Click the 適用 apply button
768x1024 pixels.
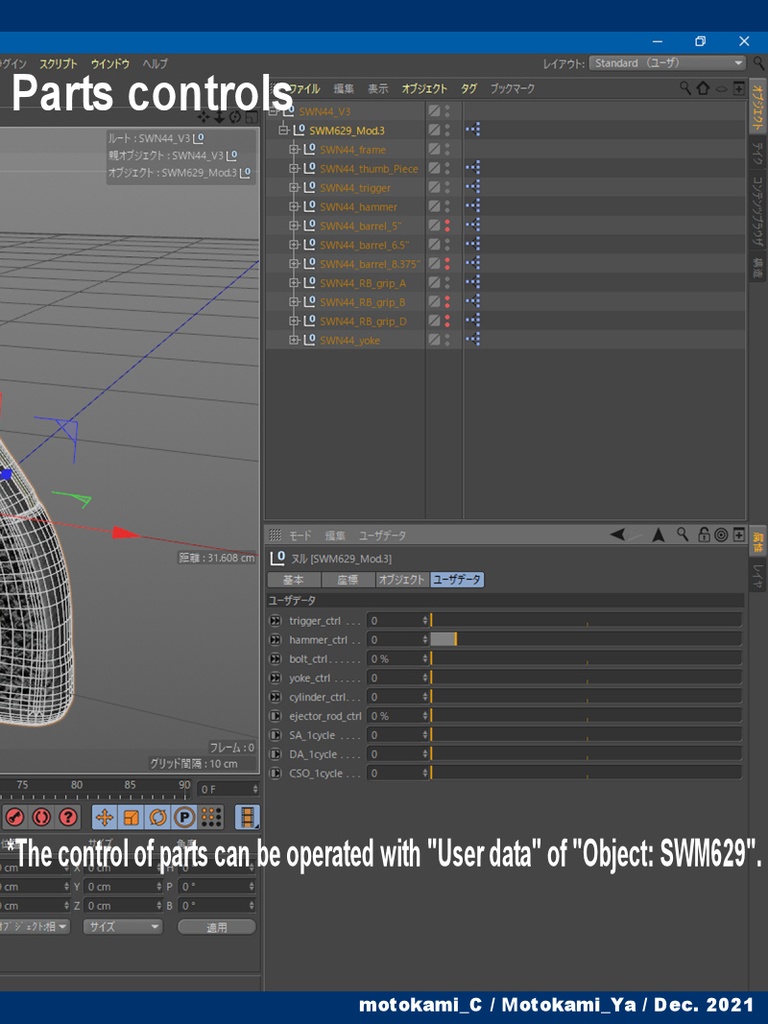(217, 927)
